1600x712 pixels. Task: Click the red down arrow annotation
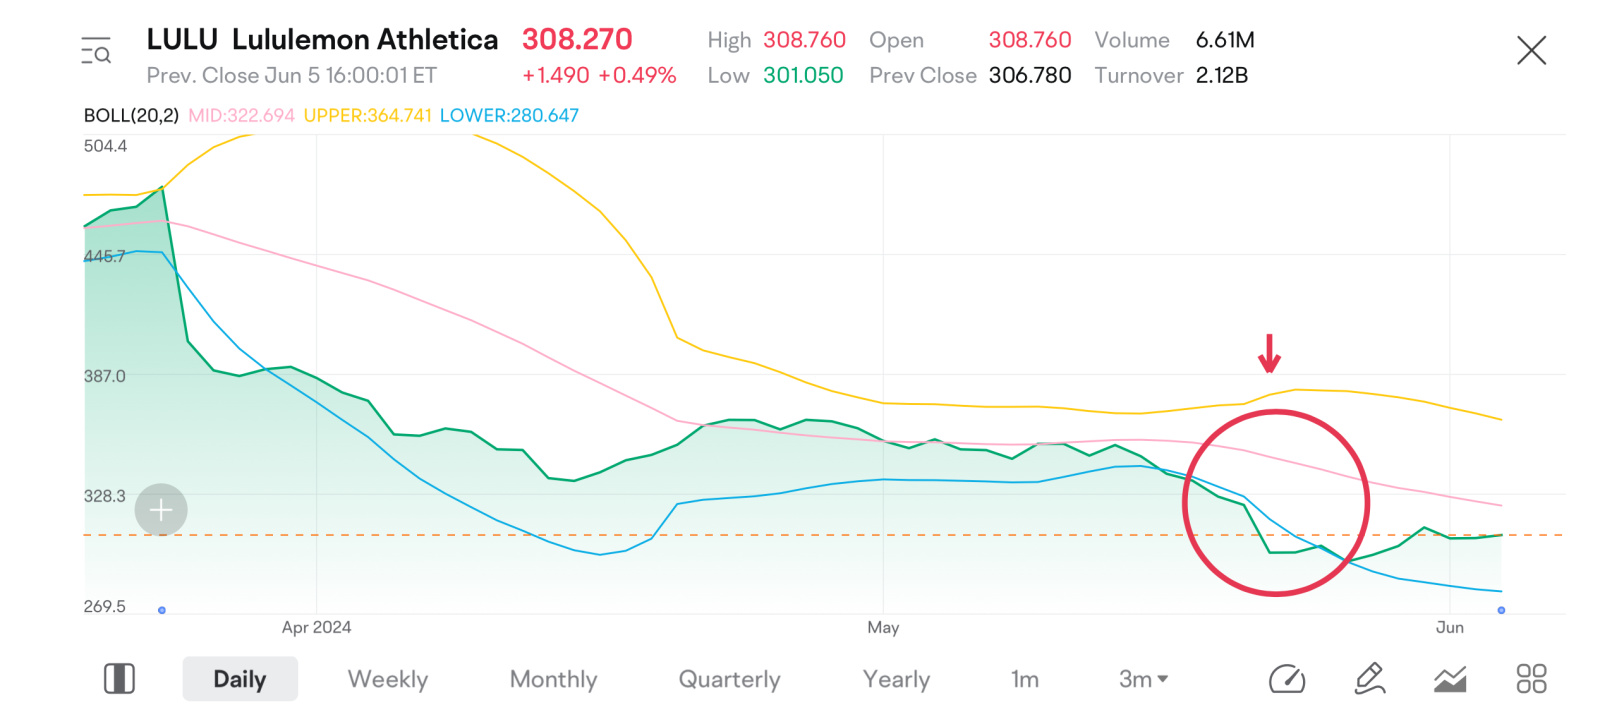(1269, 353)
